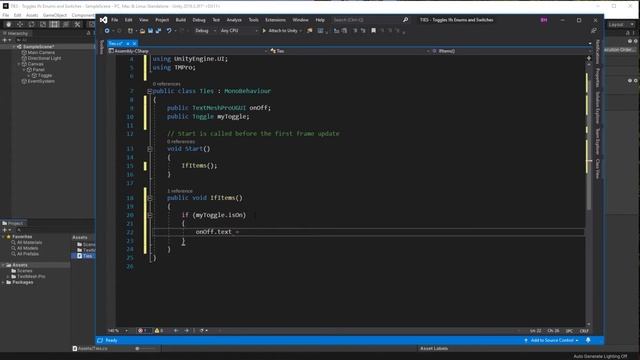Image resolution: width=640 pixels, height=360 pixels.
Task: Open Visual Studio Edit menu
Action: coord(129,20)
